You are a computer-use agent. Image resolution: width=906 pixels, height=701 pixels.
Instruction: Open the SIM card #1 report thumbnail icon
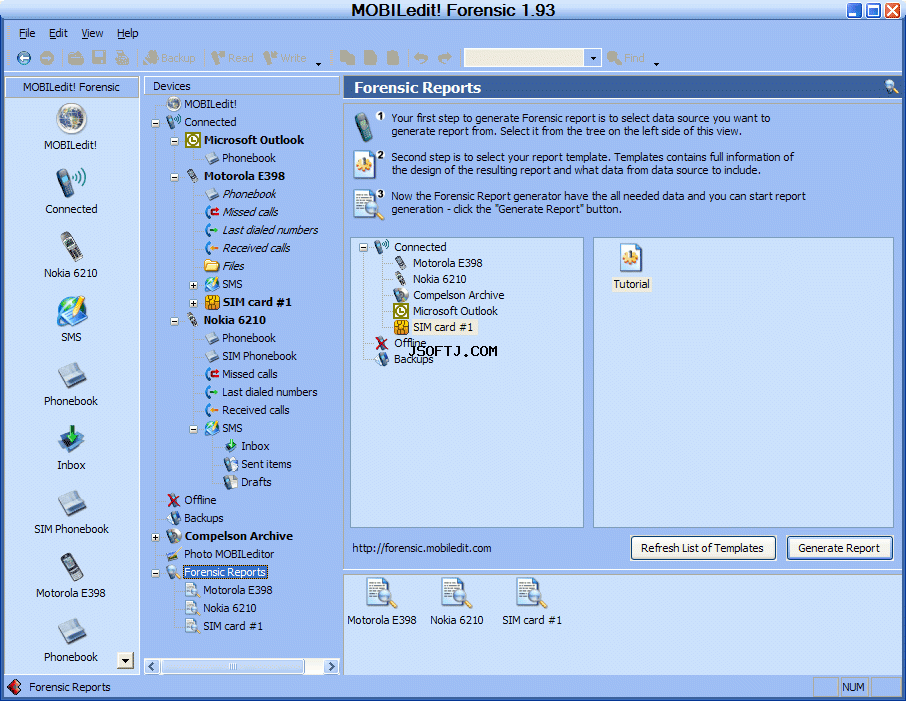[532, 593]
